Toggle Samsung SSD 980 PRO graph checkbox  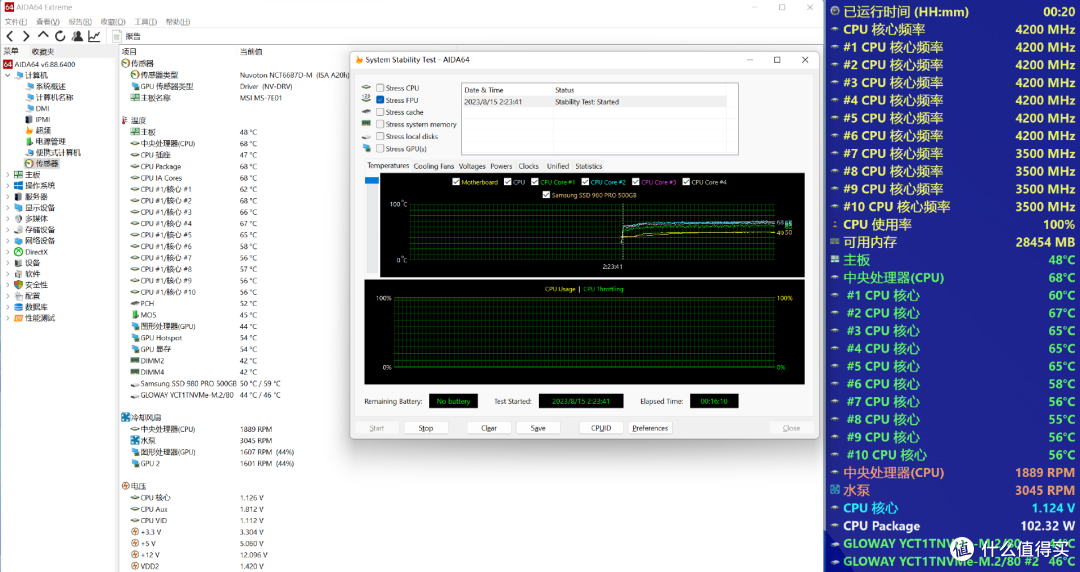(546, 195)
